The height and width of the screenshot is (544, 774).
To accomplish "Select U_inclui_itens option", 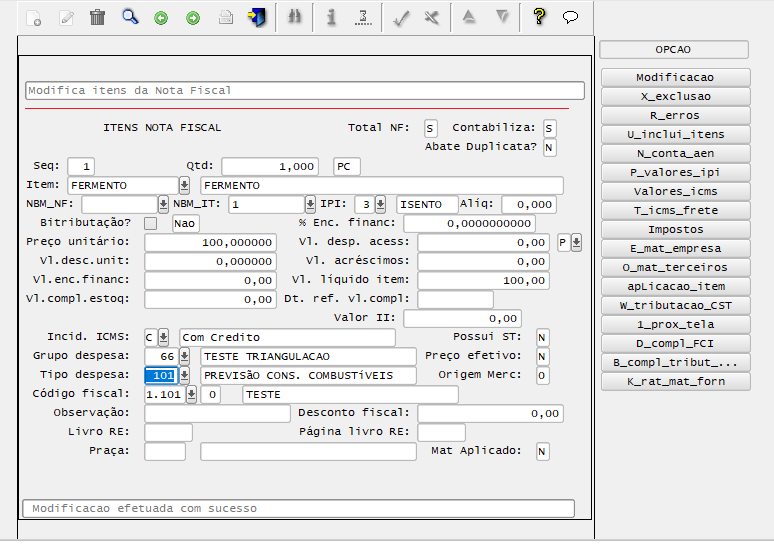I will pyautogui.click(x=675, y=134).
